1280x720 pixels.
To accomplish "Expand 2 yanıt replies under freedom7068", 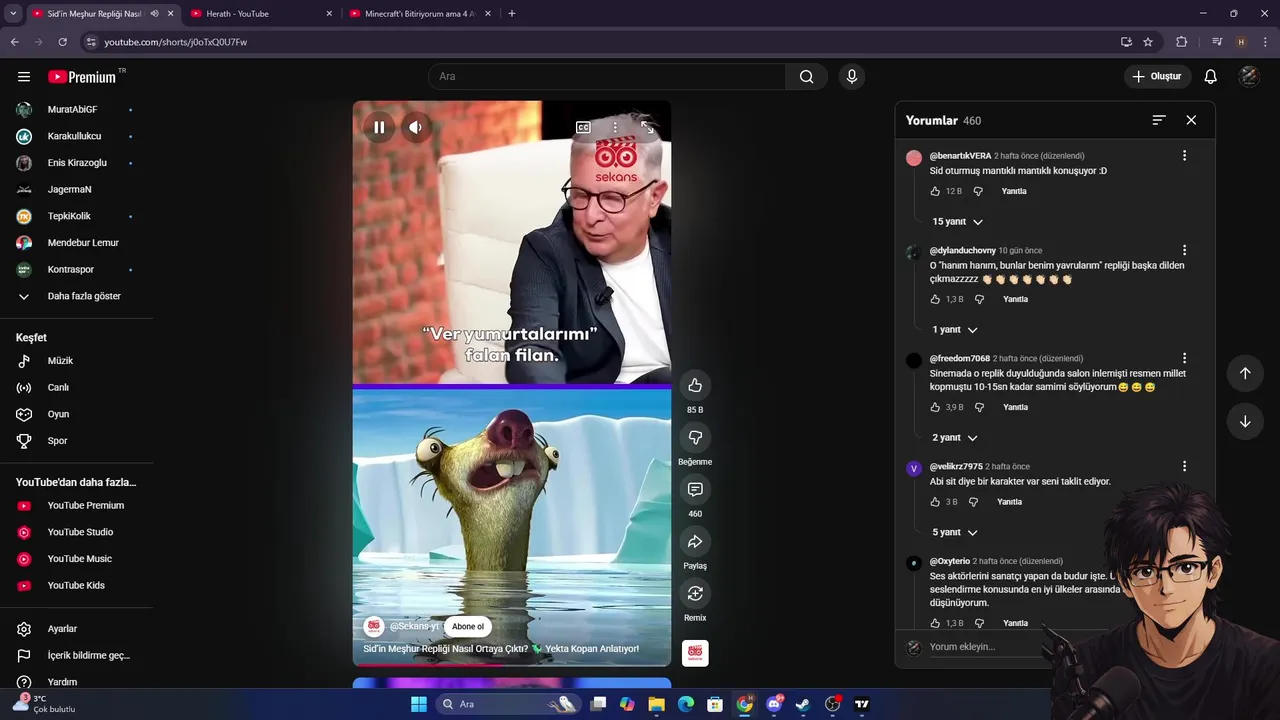I will [954, 438].
